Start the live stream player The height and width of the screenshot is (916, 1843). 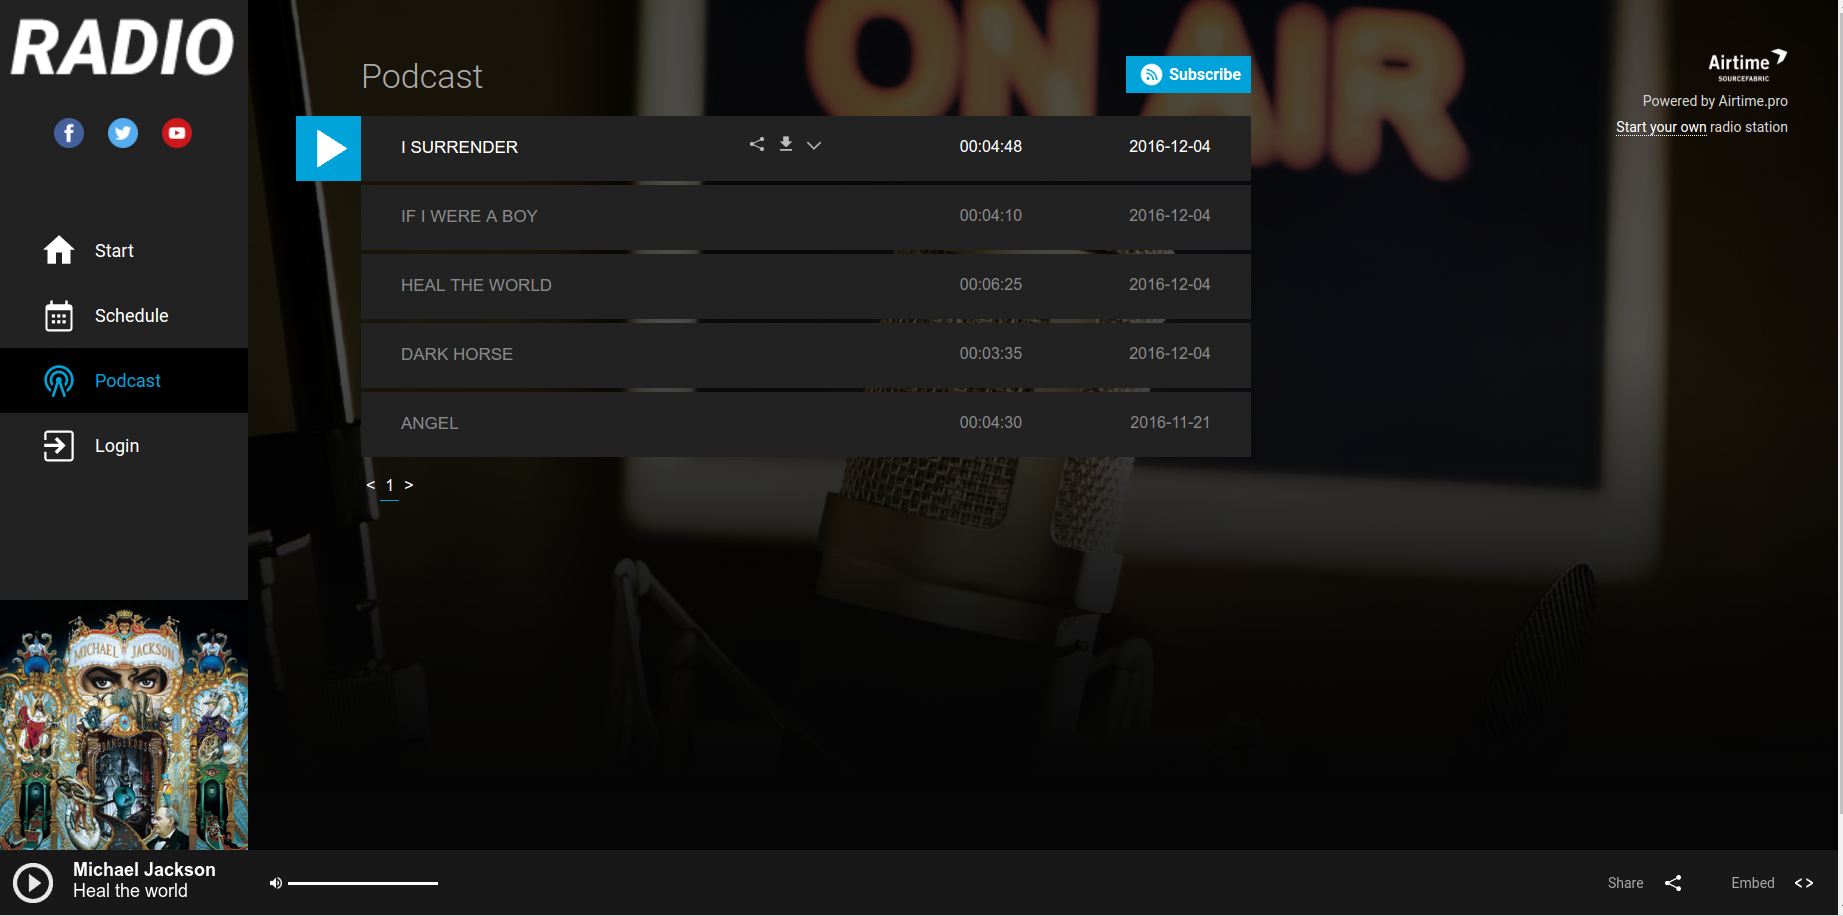tap(33, 883)
